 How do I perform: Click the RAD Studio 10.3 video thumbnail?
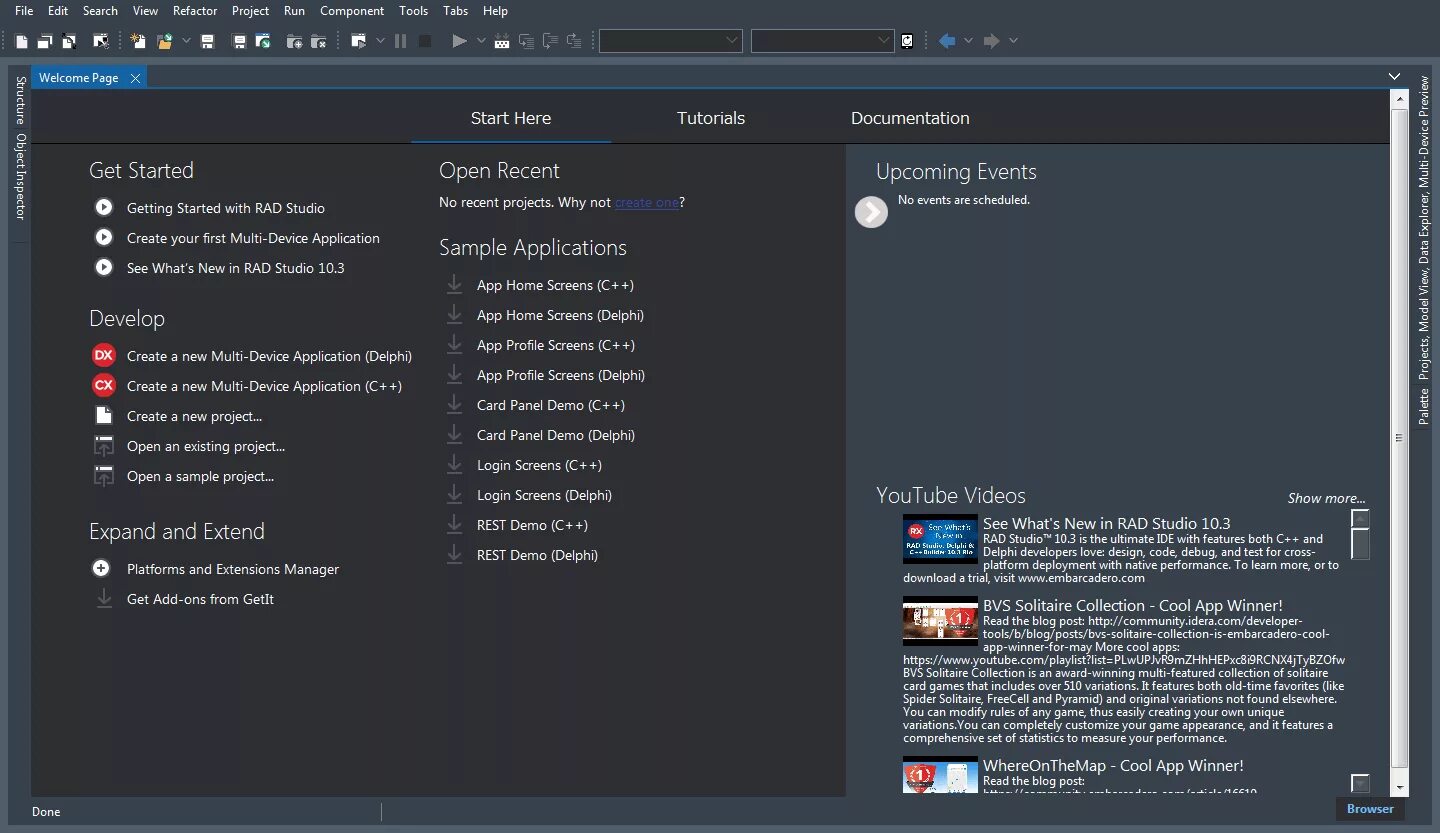coord(940,539)
